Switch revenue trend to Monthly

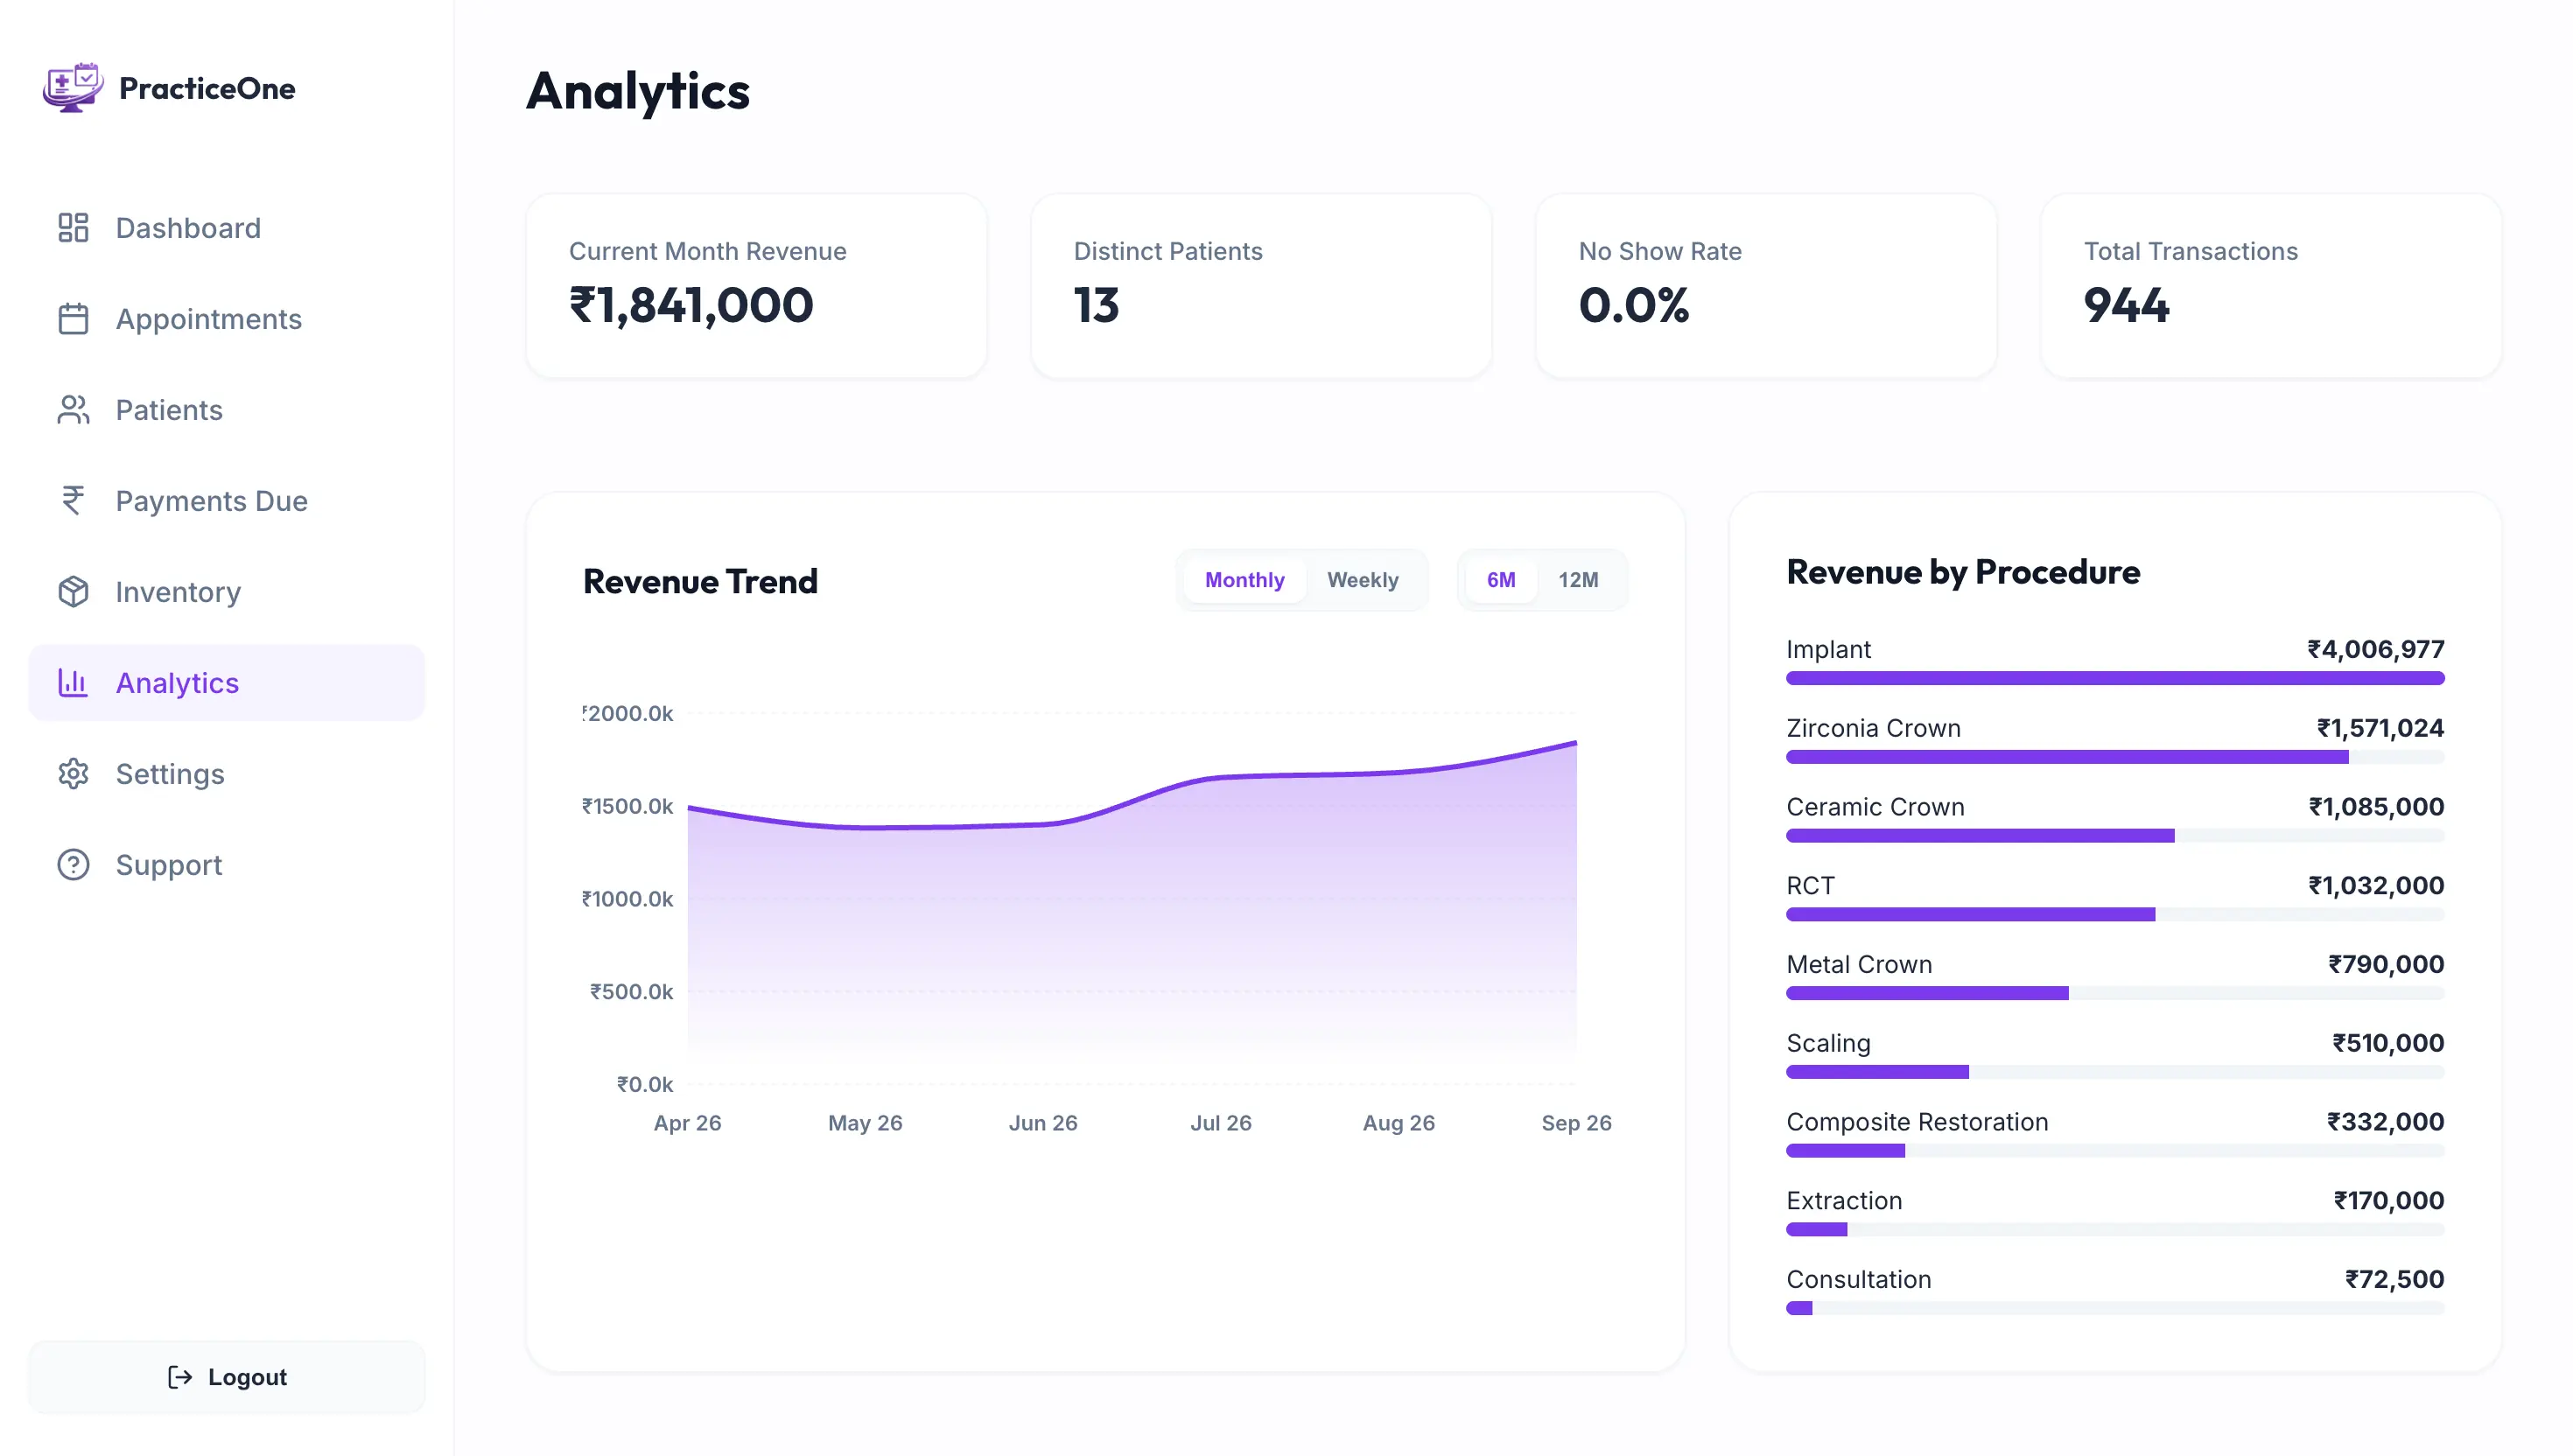tap(1244, 580)
